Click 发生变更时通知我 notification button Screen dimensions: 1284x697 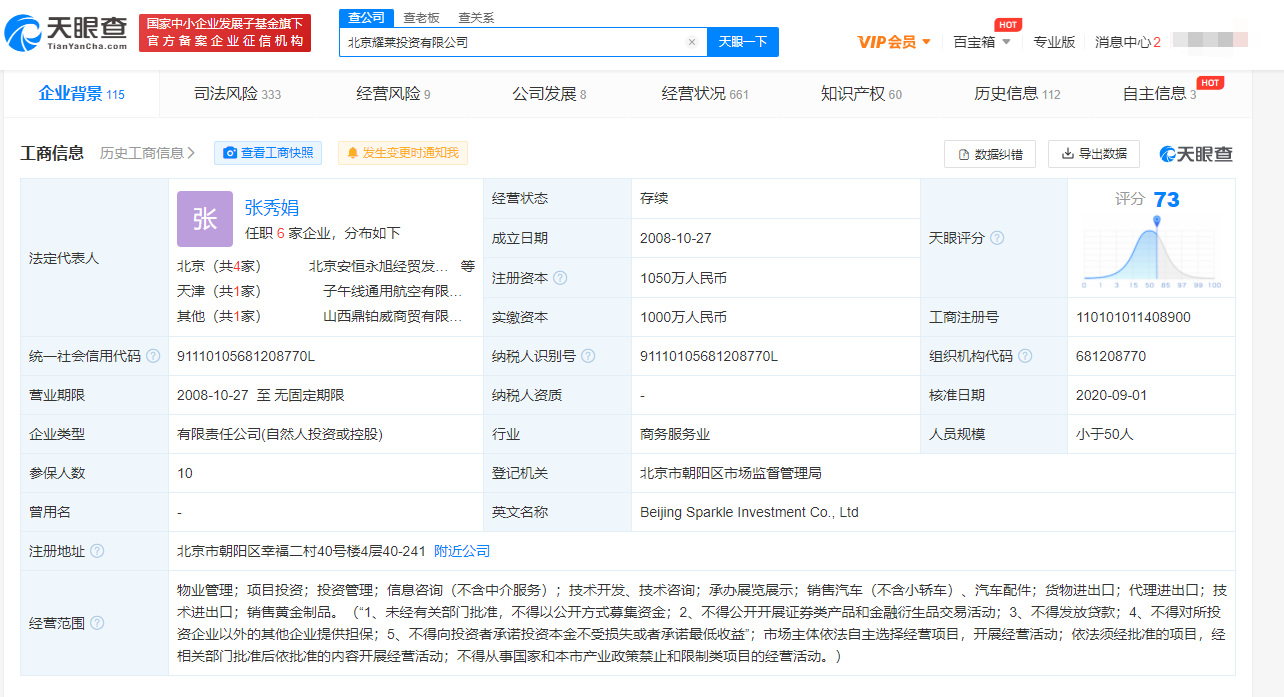point(403,153)
